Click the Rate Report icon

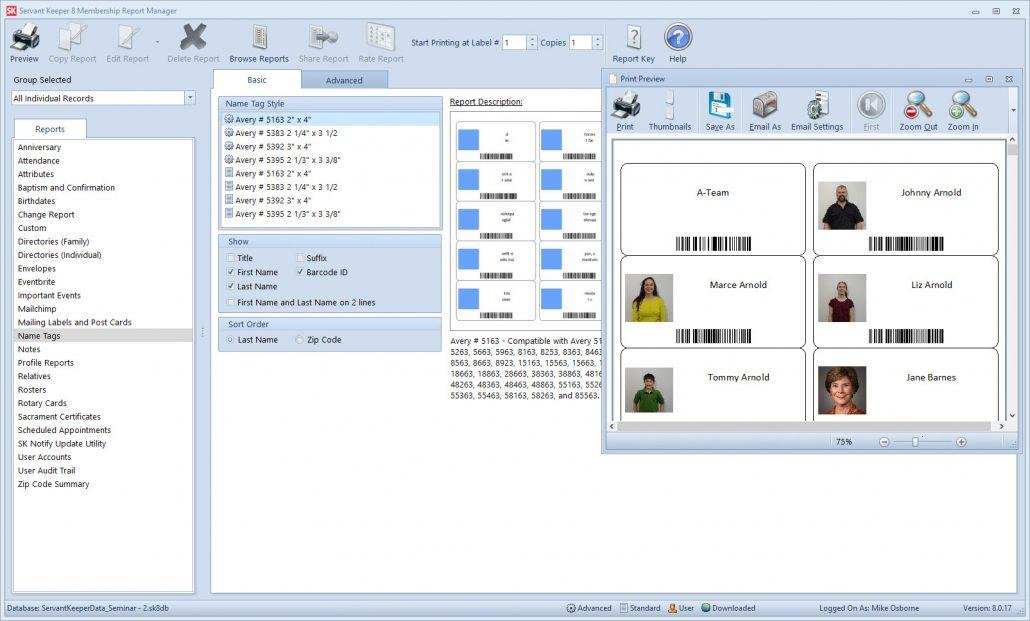tap(381, 38)
